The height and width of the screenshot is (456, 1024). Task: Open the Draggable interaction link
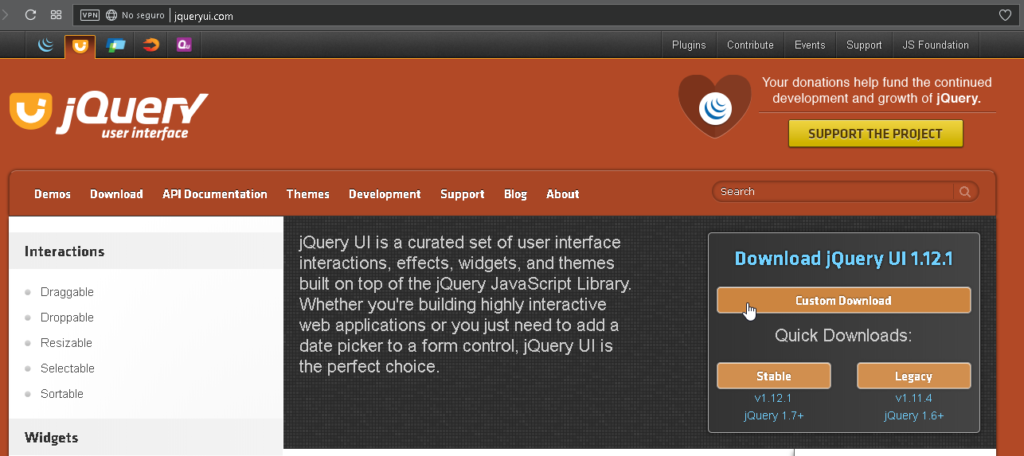click(x=67, y=292)
